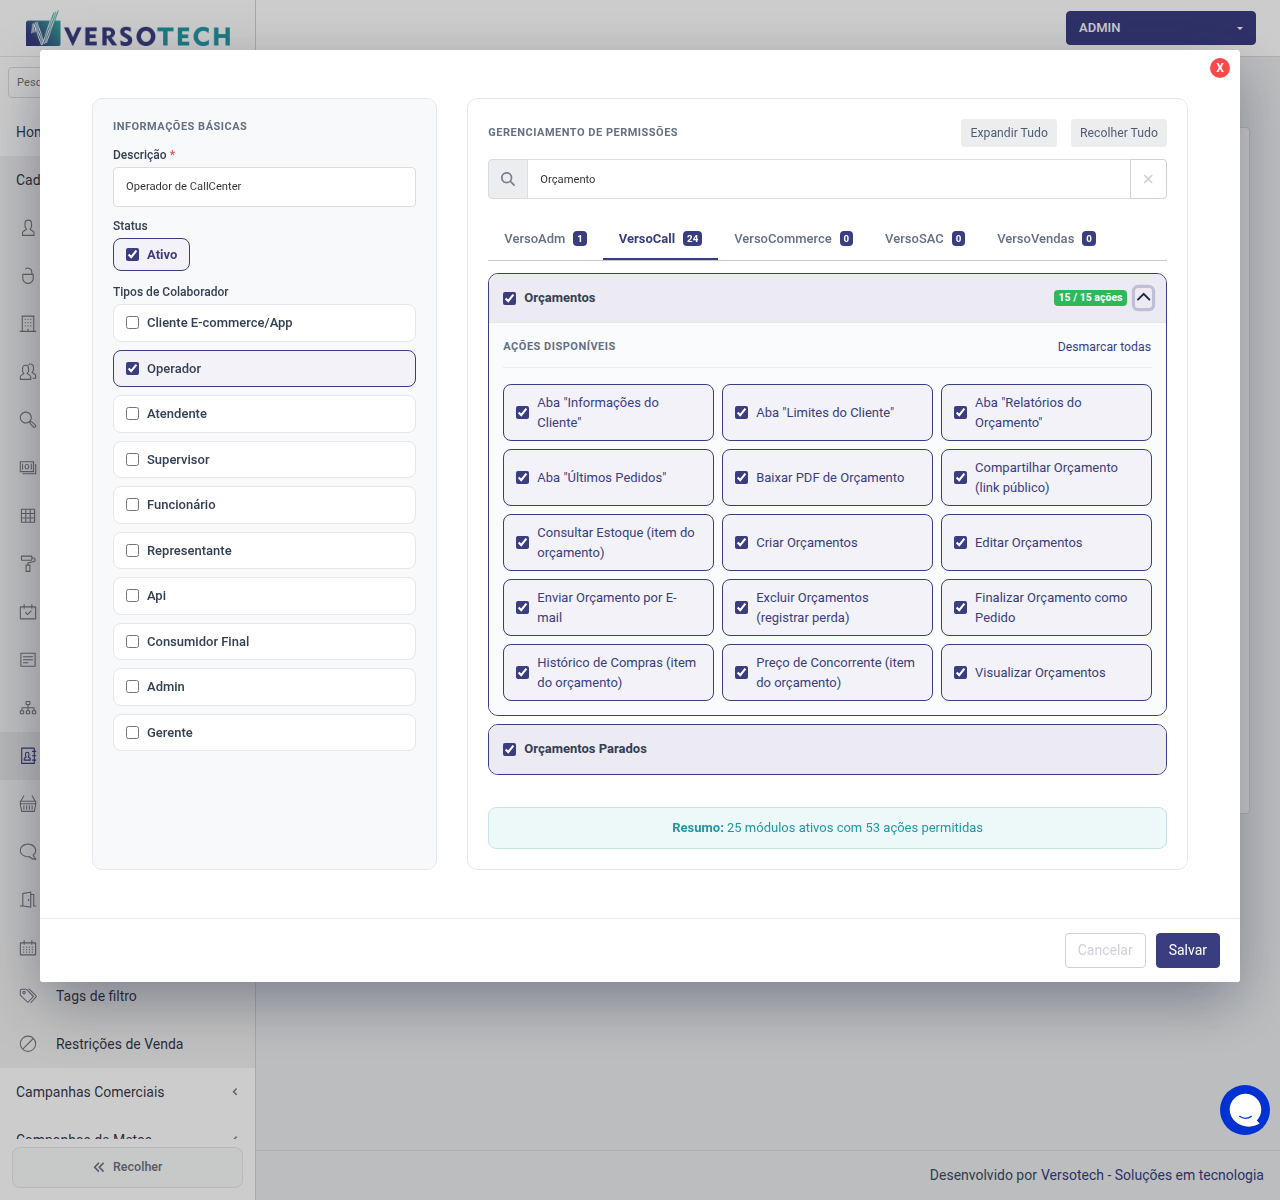The height and width of the screenshot is (1200, 1280).
Task: Check the Atendente collaborator type
Action: [133, 414]
